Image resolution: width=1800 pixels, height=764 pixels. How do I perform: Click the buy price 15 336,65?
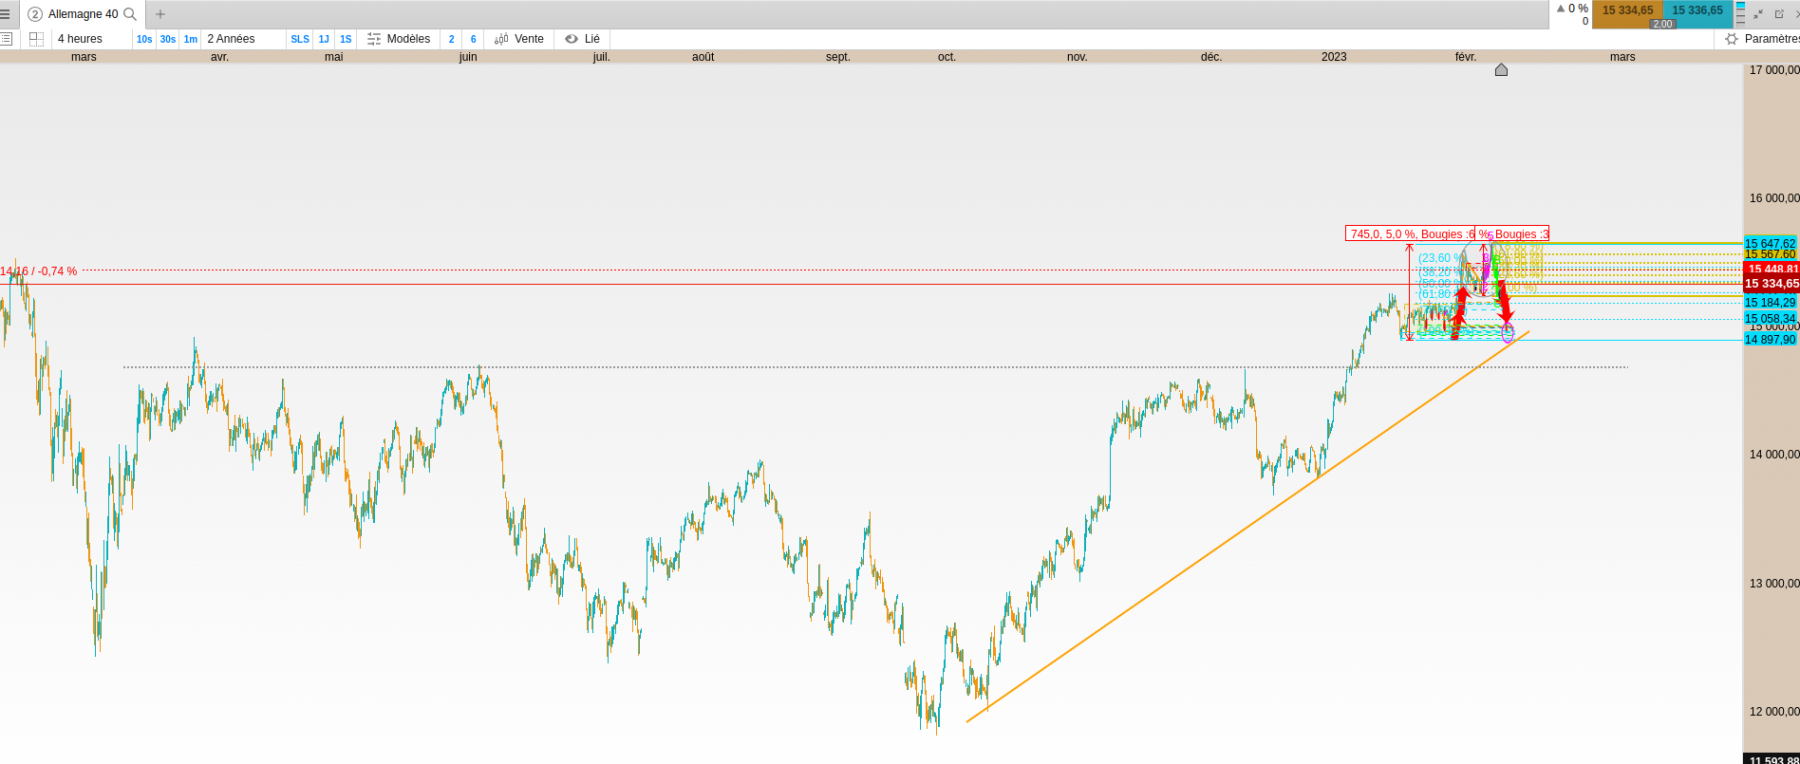pyautogui.click(x=1697, y=10)
